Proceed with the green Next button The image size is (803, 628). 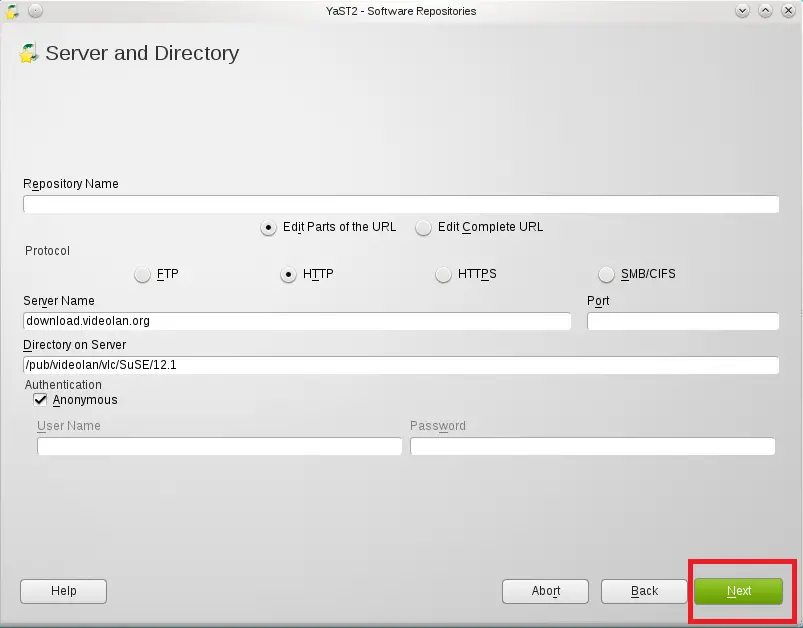tap(738, 592)
